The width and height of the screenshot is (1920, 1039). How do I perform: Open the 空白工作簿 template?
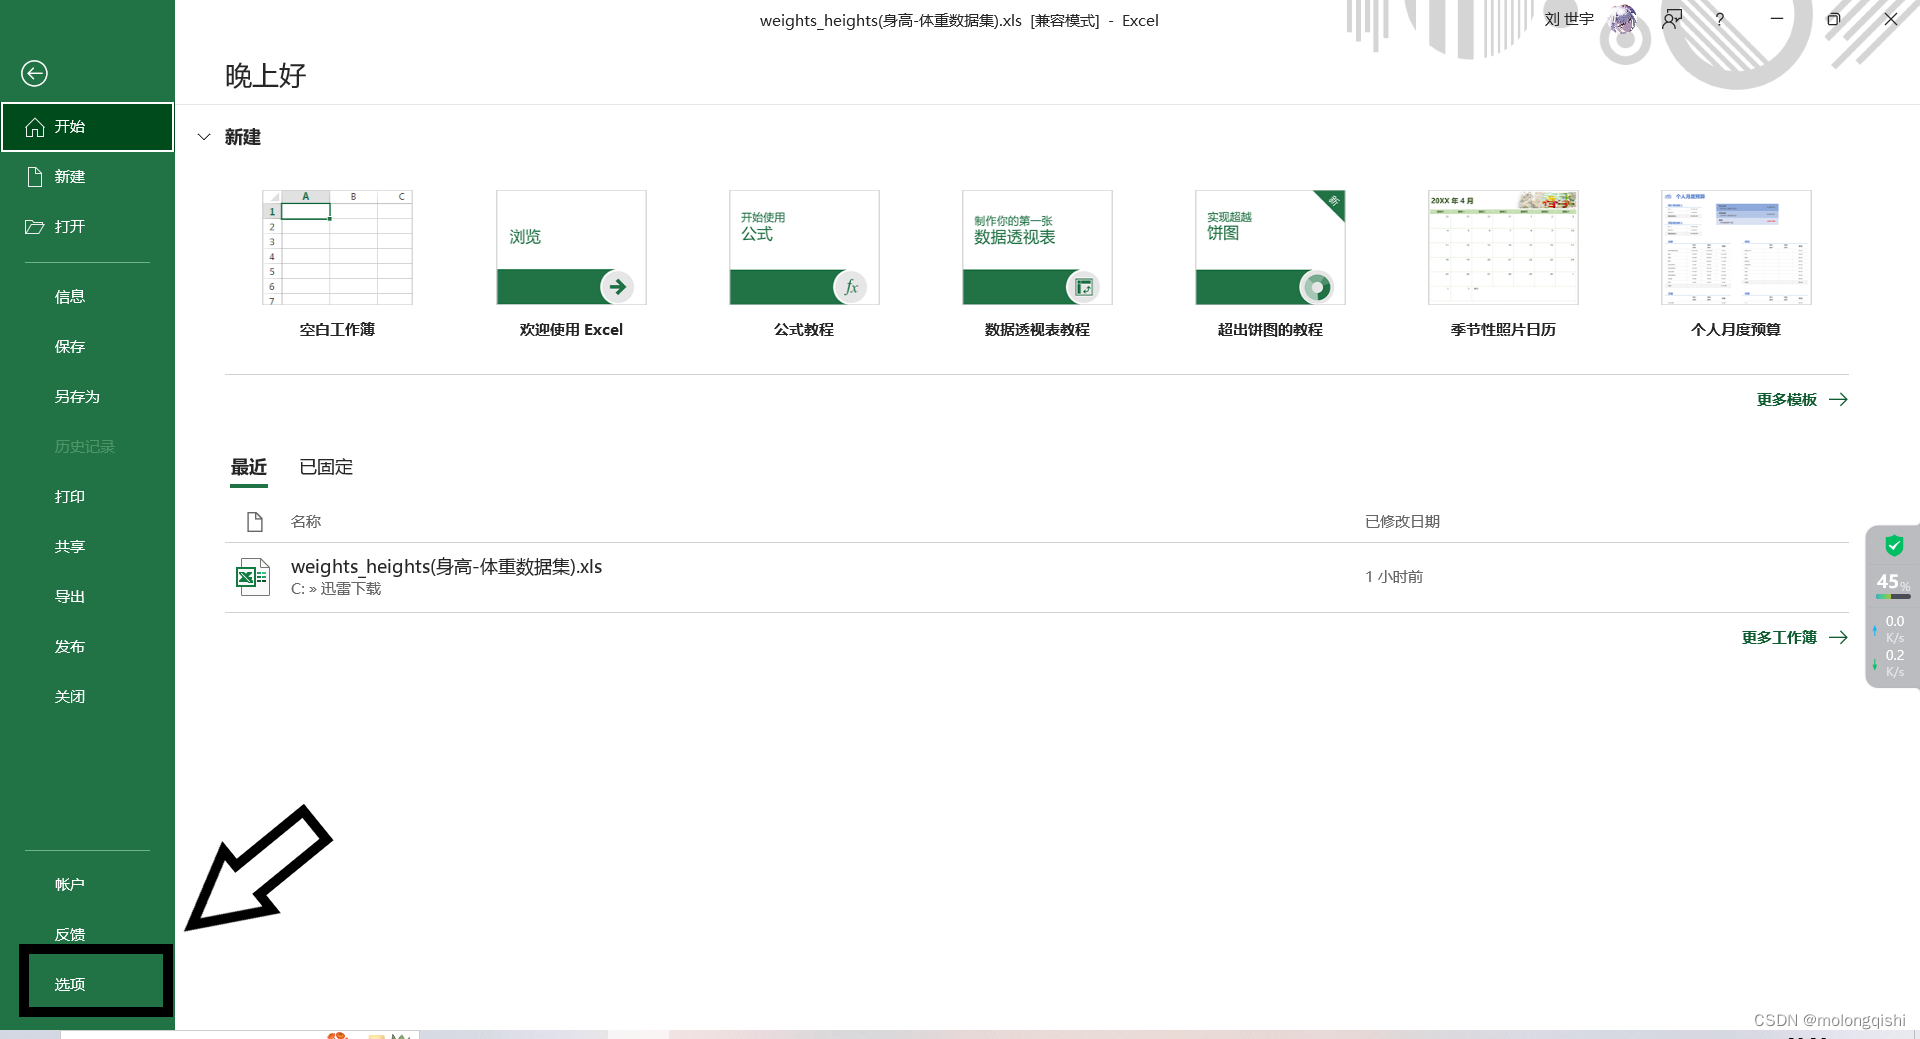click(x=337, y=264)
